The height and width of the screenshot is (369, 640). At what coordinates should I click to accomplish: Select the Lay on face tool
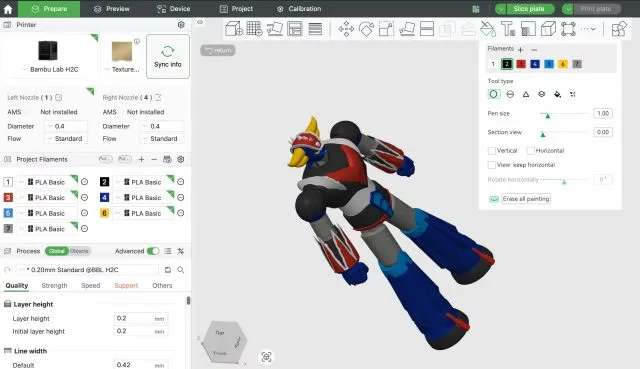[407, 29]
